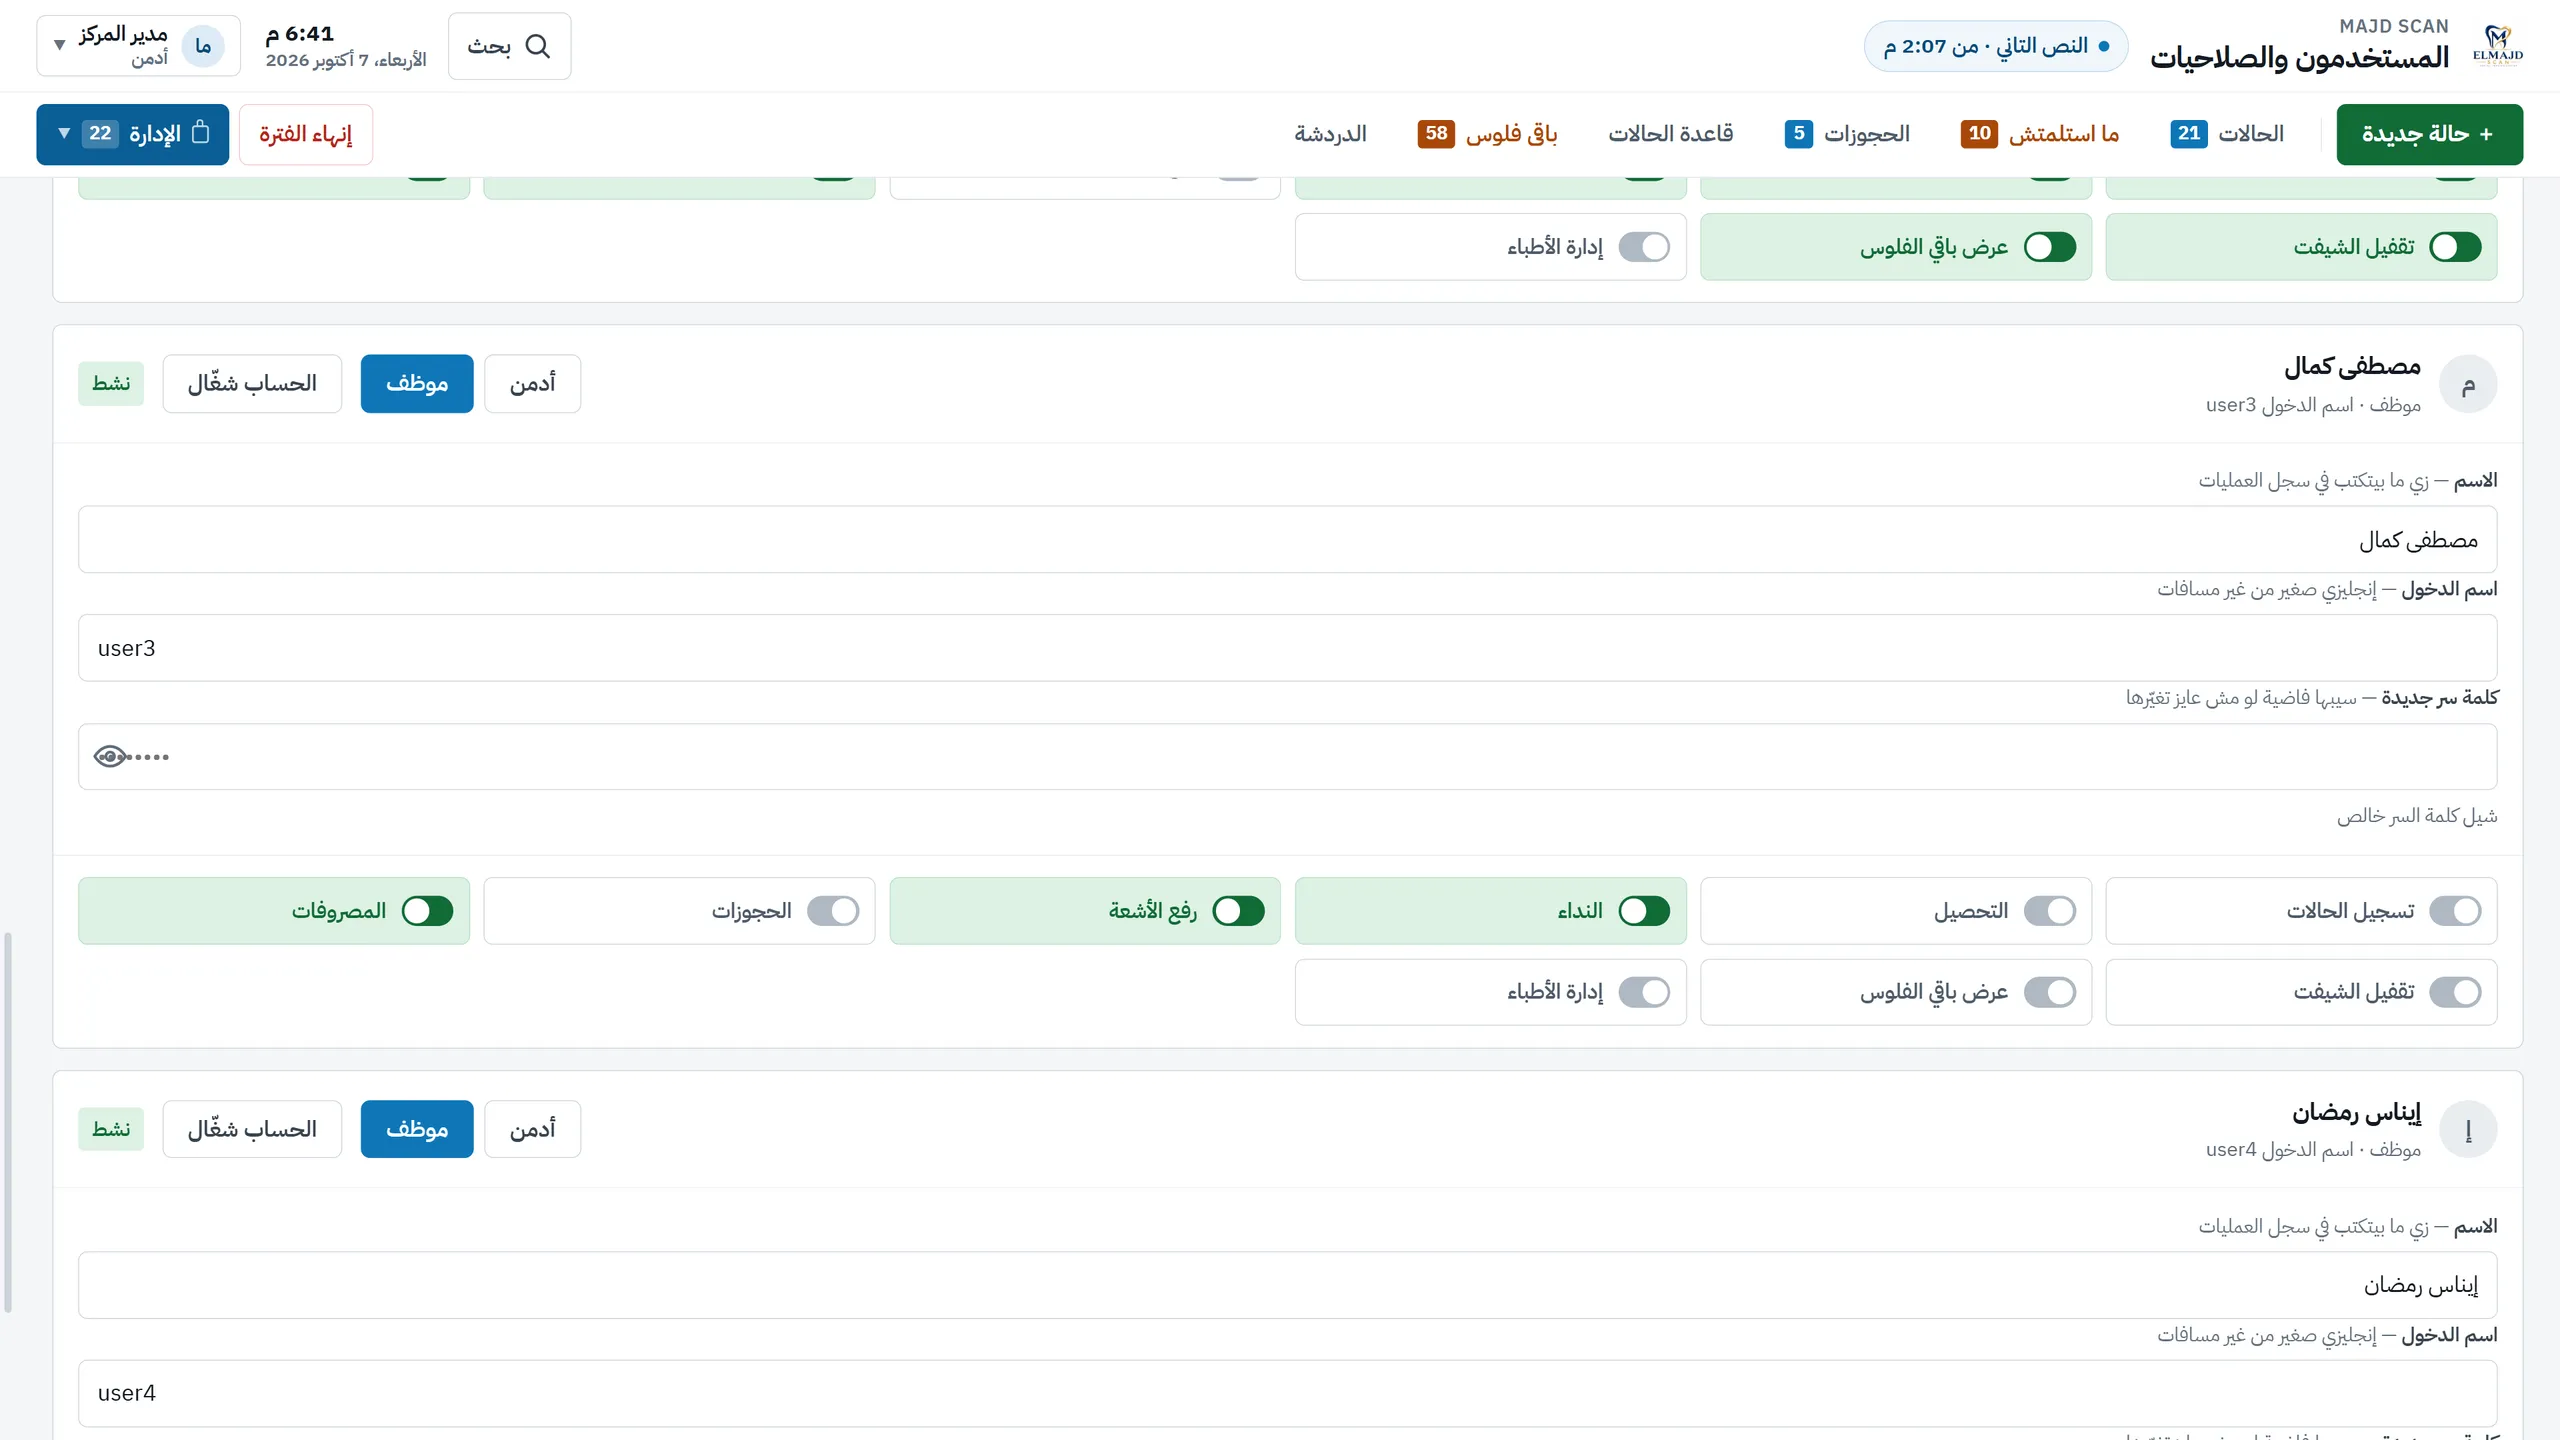This screenshot has height=1440, width=2560.
Task: Click name field containing إيناس رمضان
Action: [1288, 1285]
